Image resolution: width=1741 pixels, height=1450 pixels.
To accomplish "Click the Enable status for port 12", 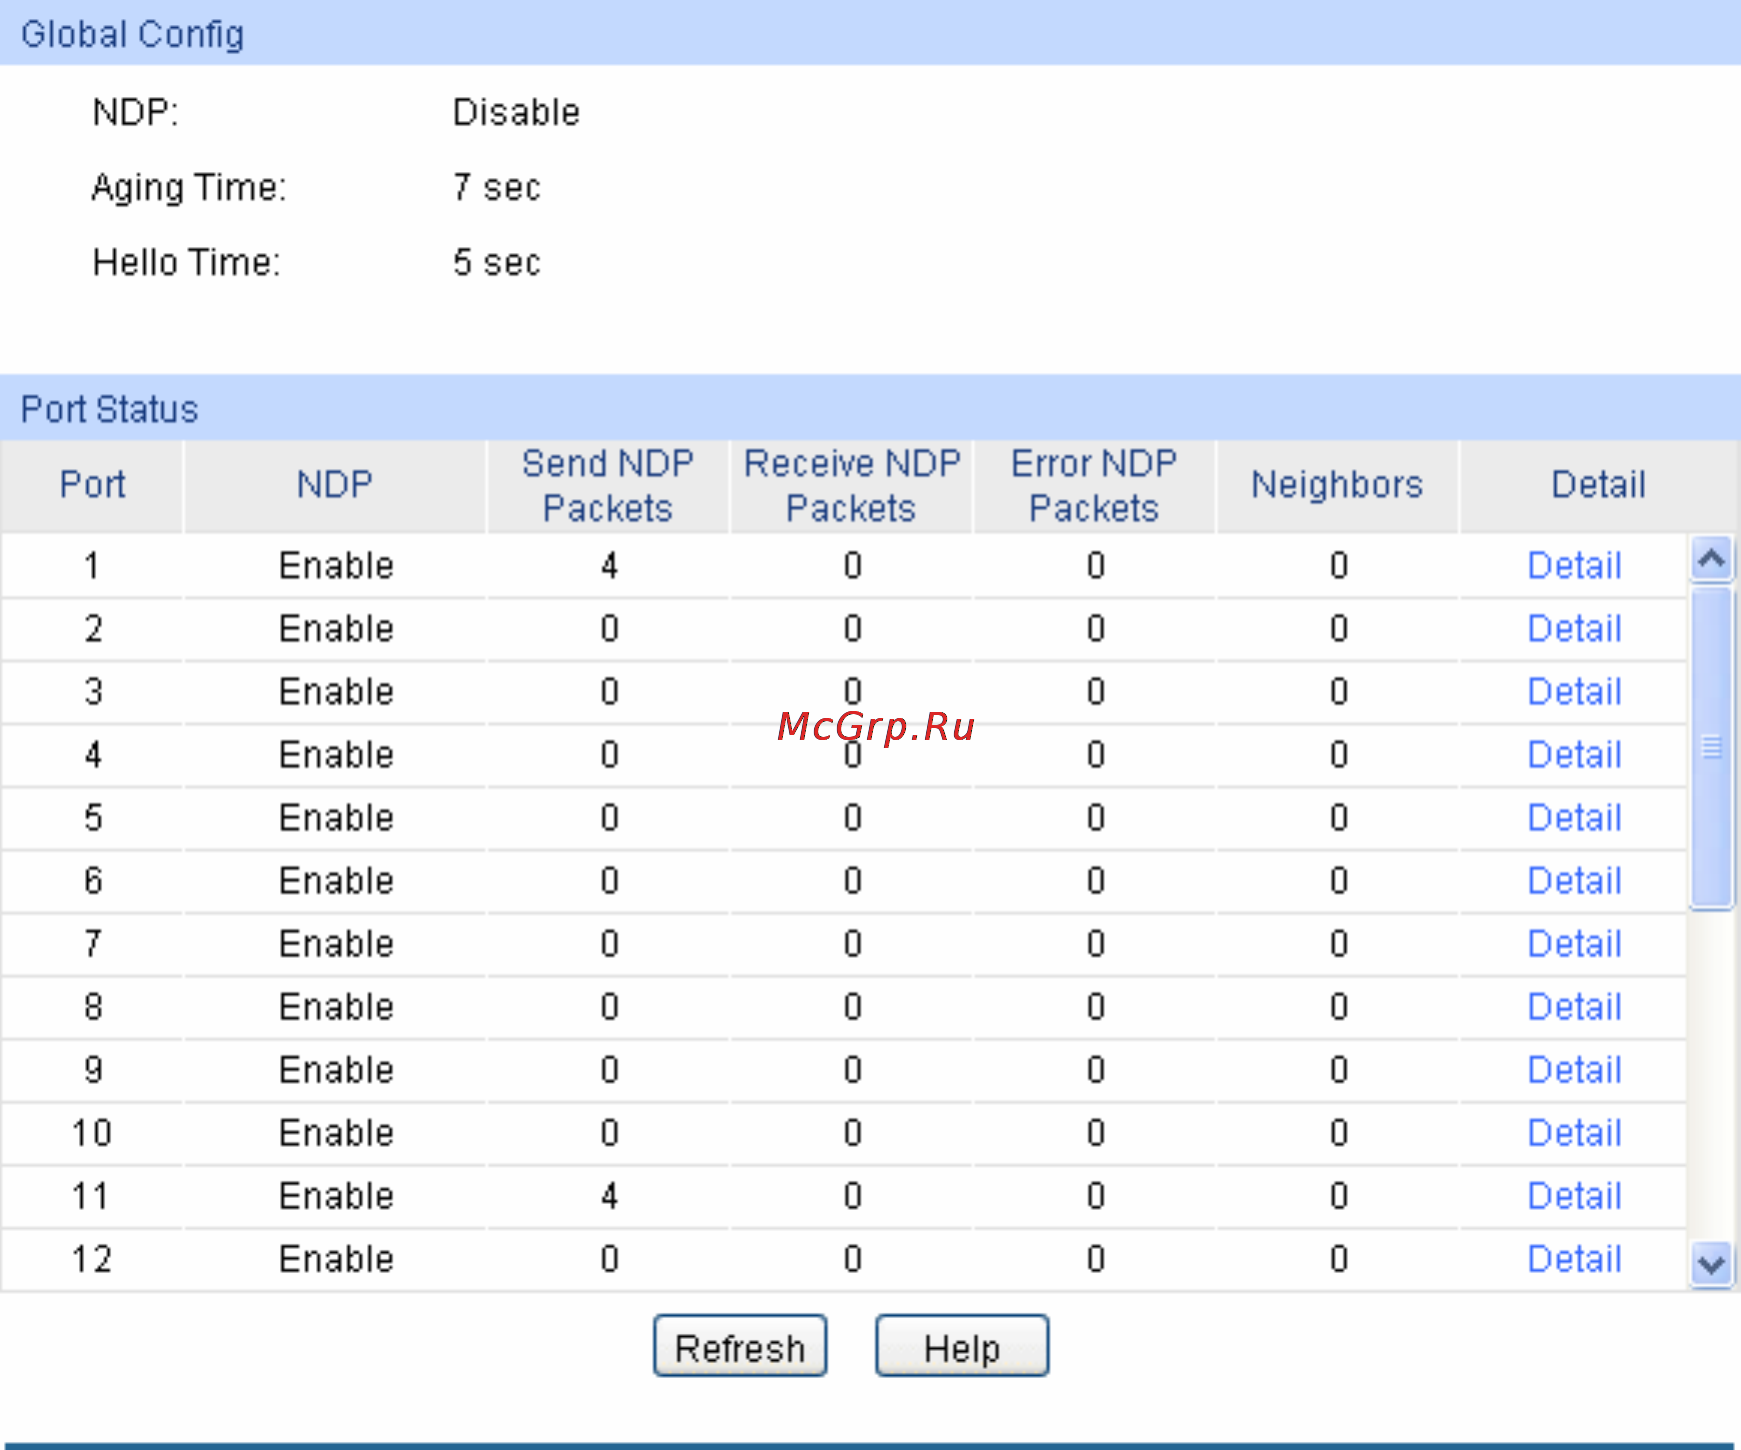I will pos(336,1259).
